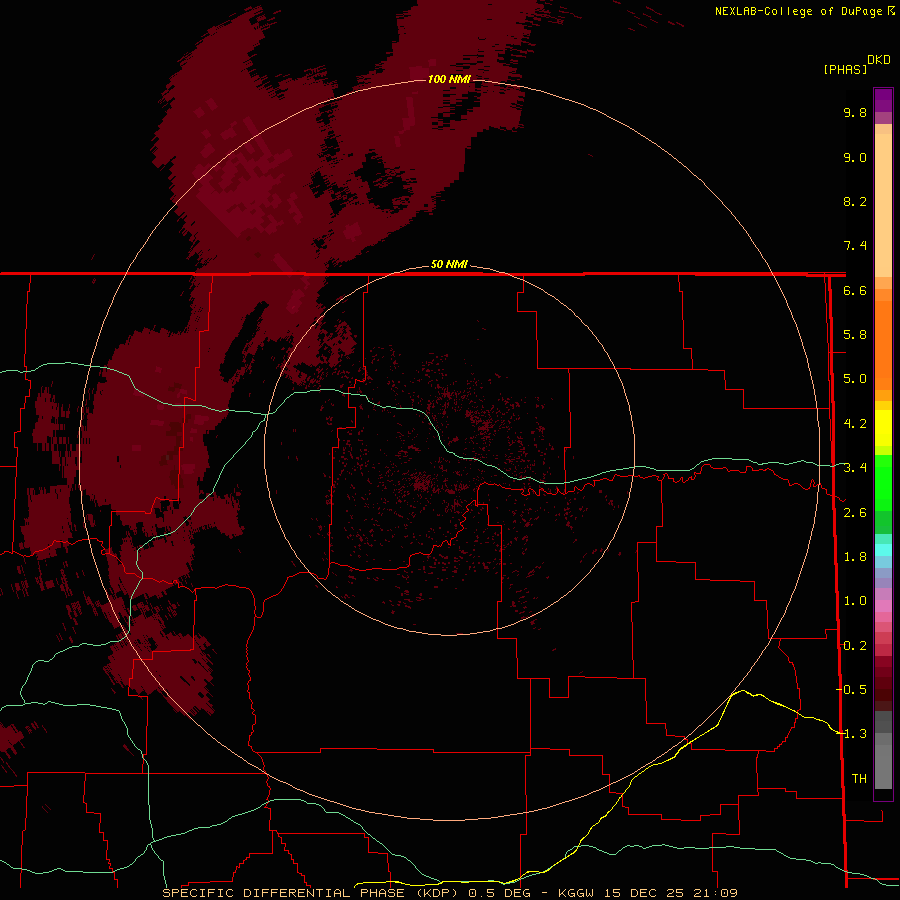Click the yellow segment of the color bar
The height and width of the screenshot is (900, 900).
[x=883, y=428]
